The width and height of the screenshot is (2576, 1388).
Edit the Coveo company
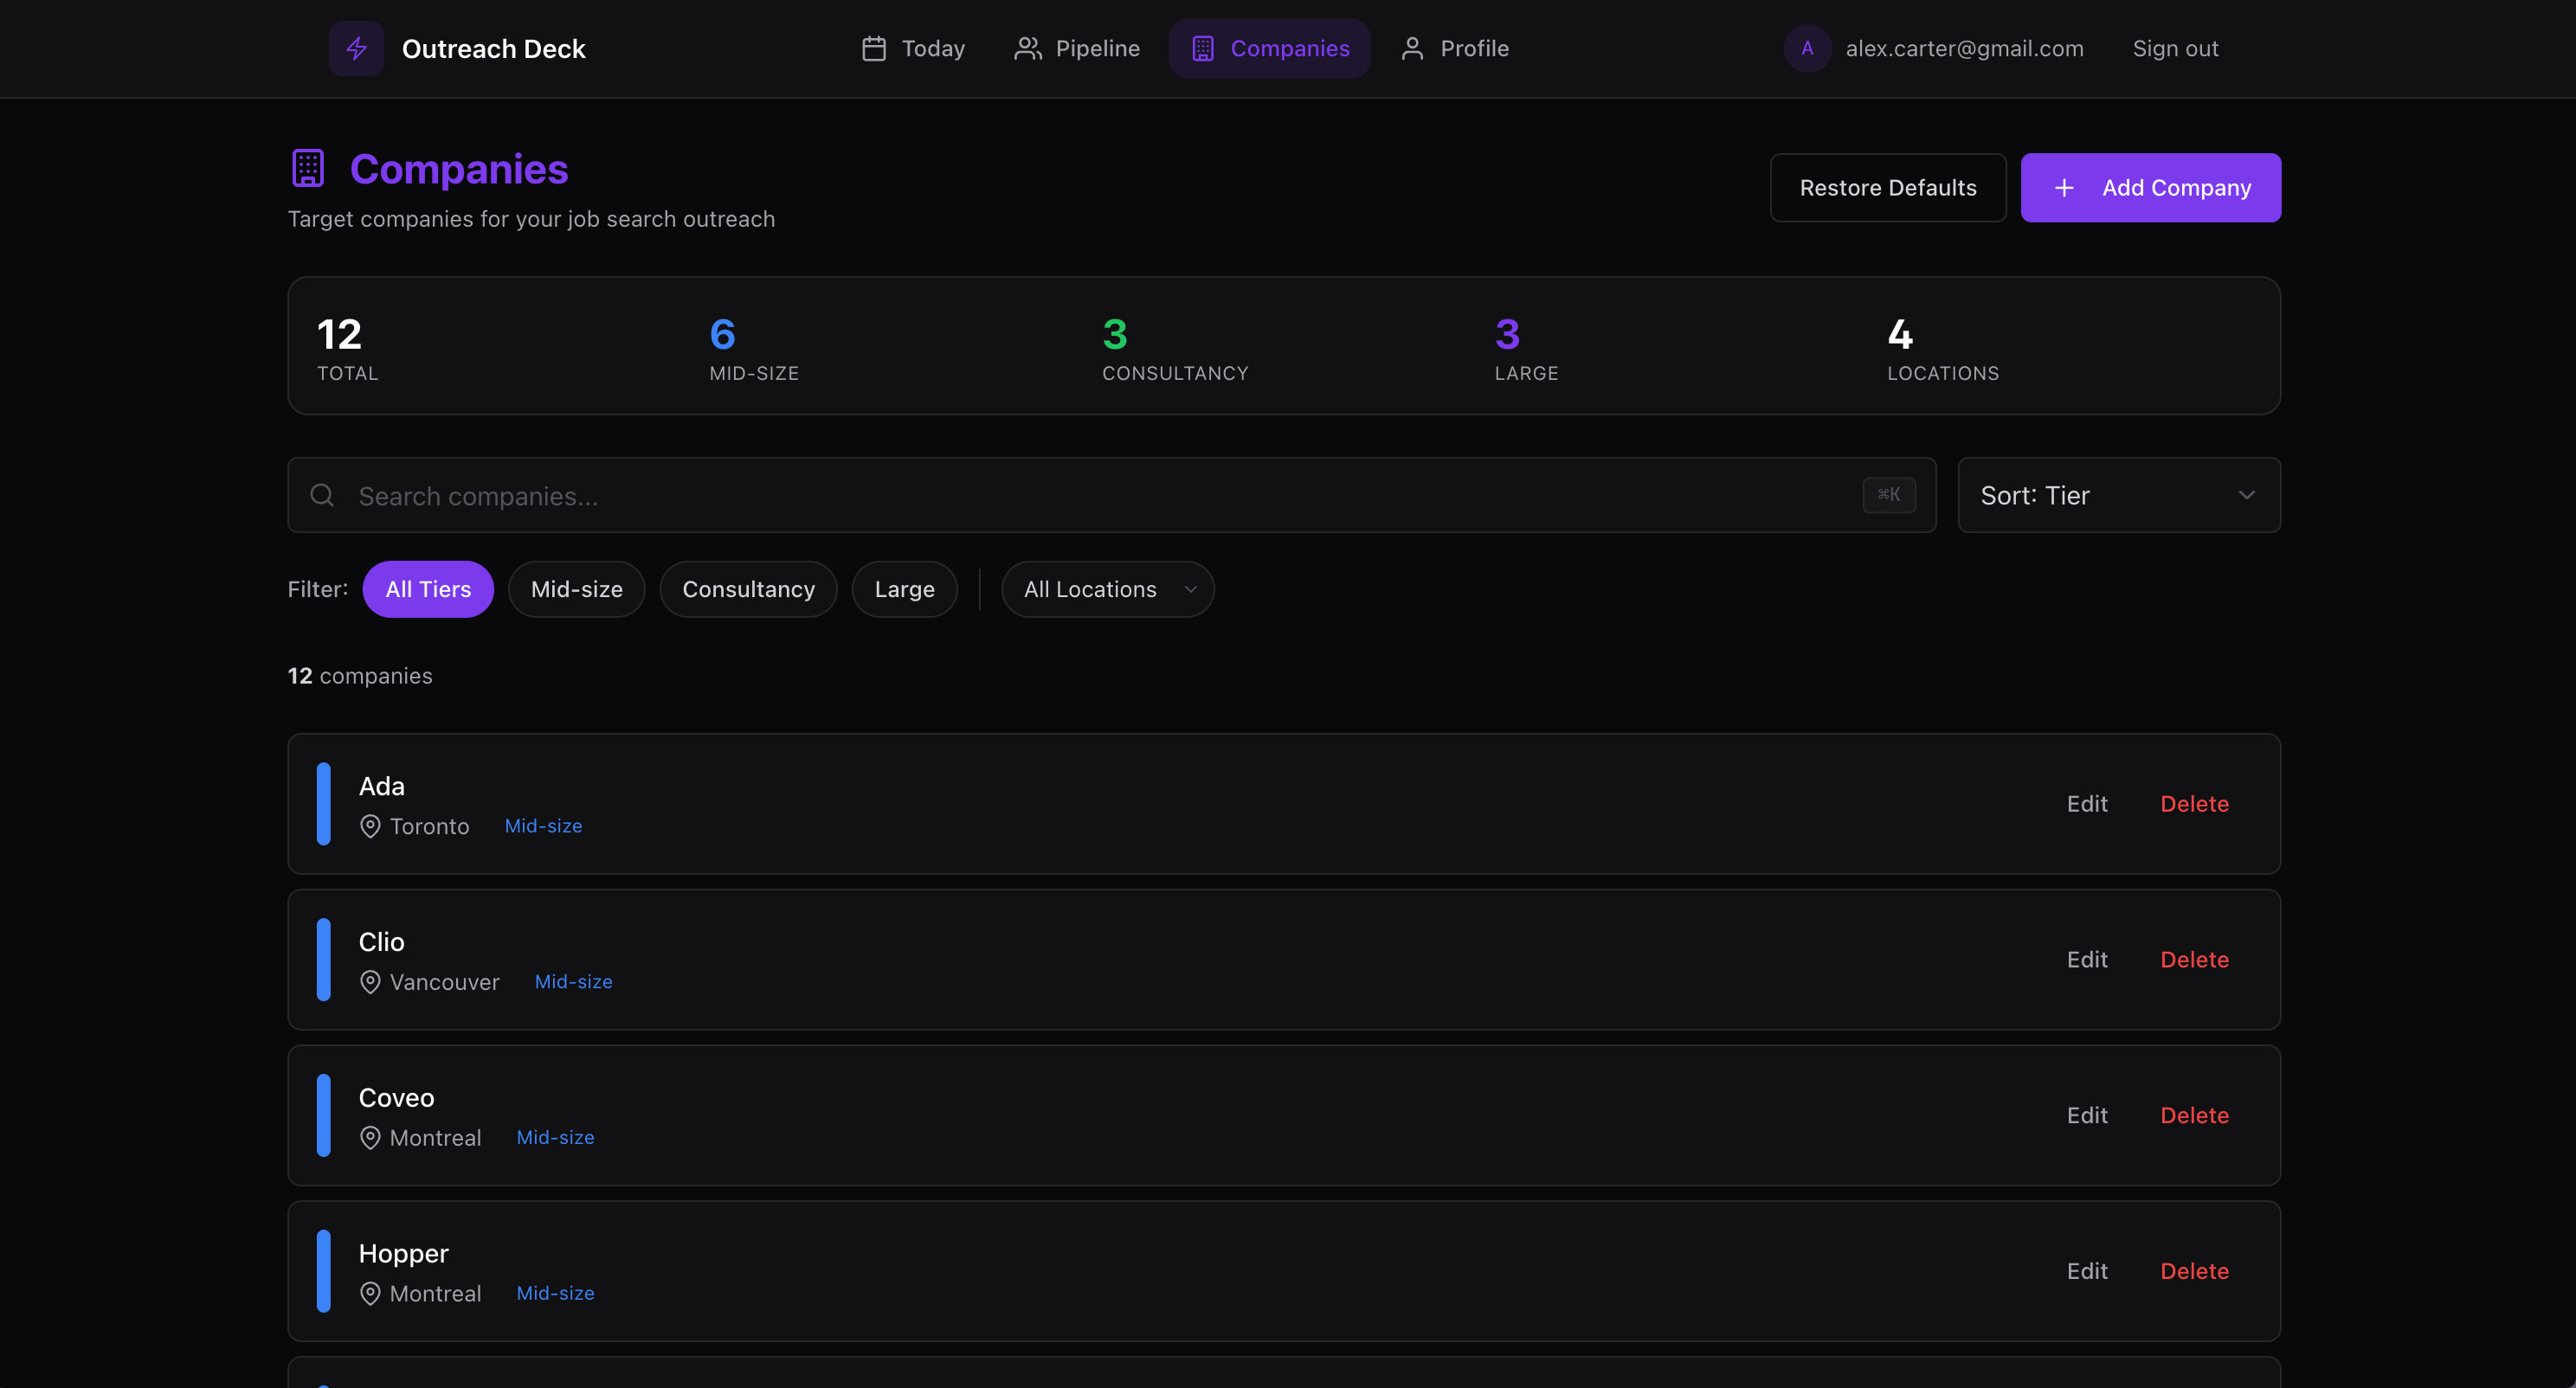(x=2087, y=1116)
